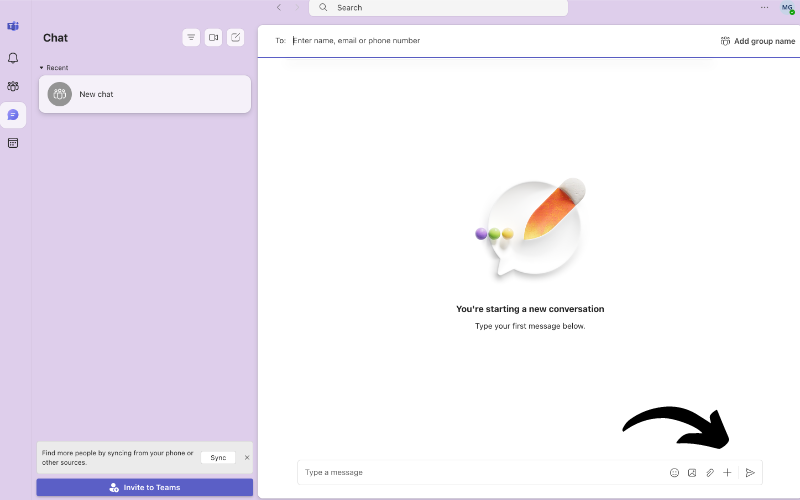Click the compose new chat icon
Screen dimensions: 800x500
click(235, 37)
